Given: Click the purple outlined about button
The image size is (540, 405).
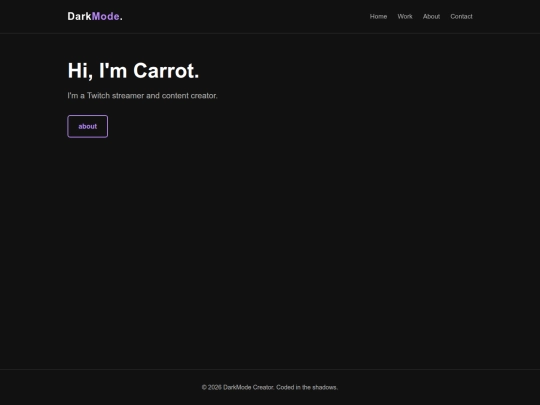Looking at the screenshot, I should (87, 126).
